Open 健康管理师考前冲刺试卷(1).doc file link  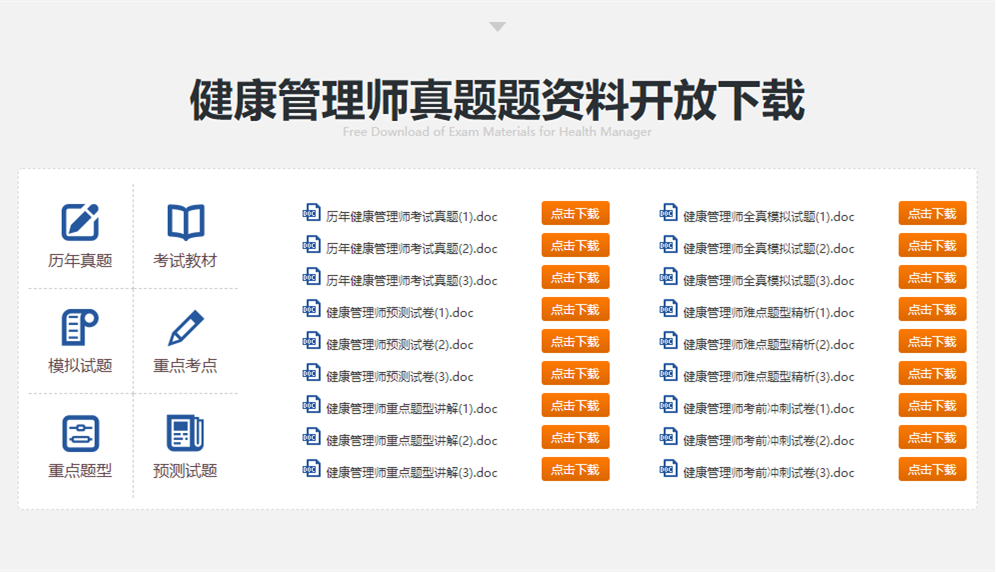pyautogui.click(x=768, y=409)
